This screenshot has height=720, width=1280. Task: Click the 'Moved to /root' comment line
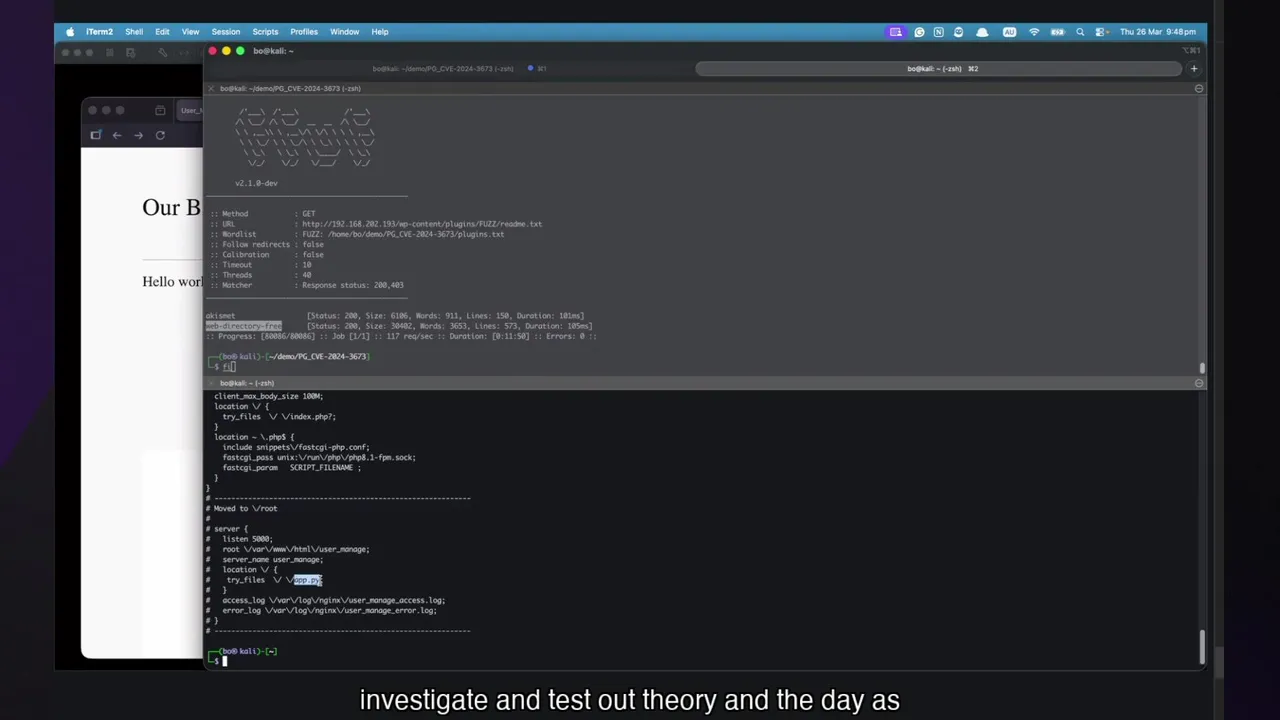[x=244, y=508]
